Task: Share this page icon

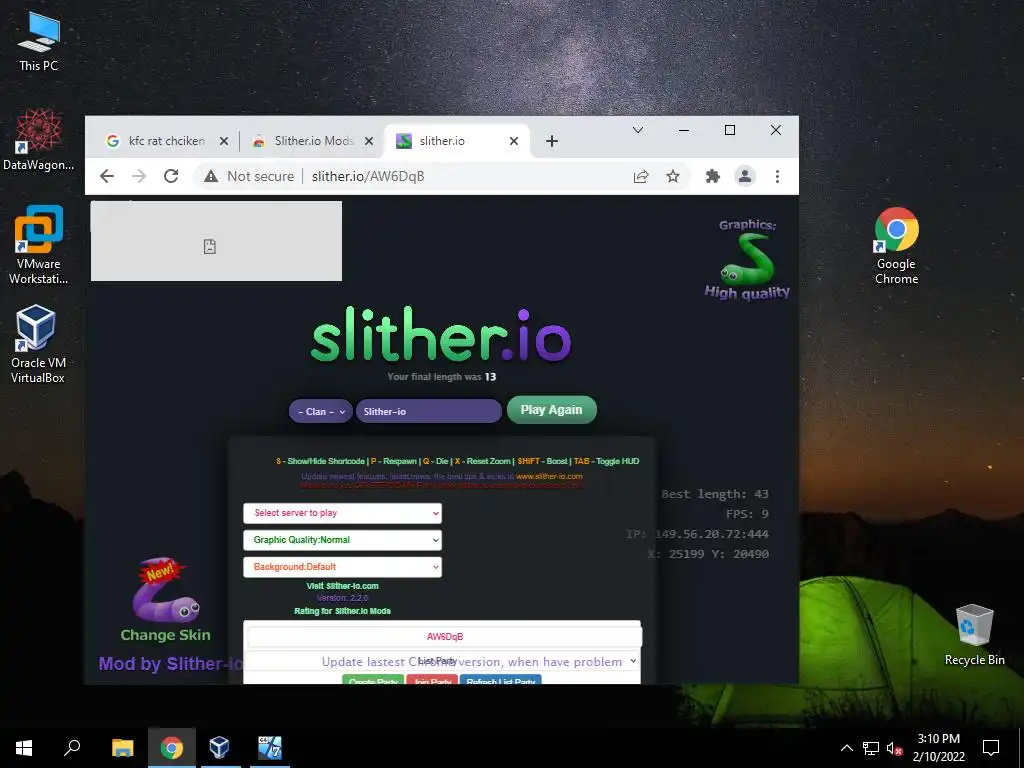Action: click(x=641, y=176)
